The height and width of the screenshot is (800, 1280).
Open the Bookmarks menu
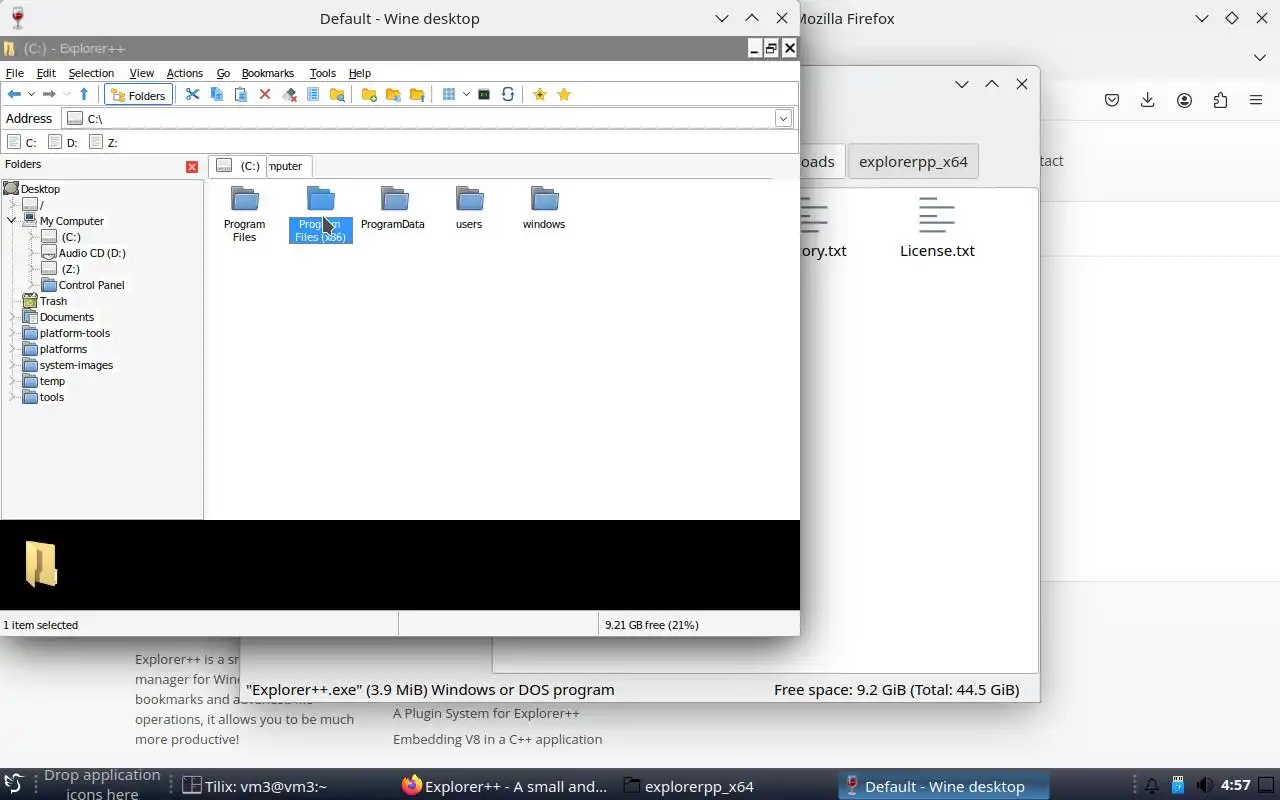(267, 73)
